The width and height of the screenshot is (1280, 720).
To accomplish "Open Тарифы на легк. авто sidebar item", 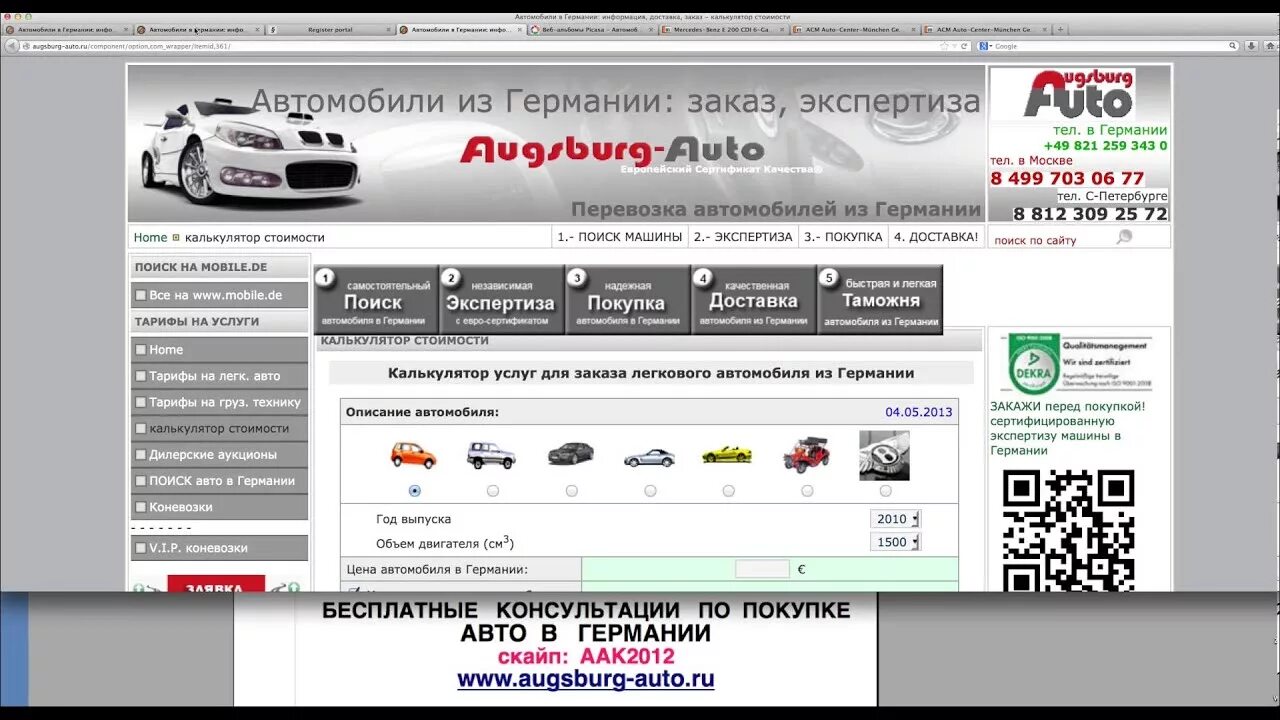I will pos(219,376).
